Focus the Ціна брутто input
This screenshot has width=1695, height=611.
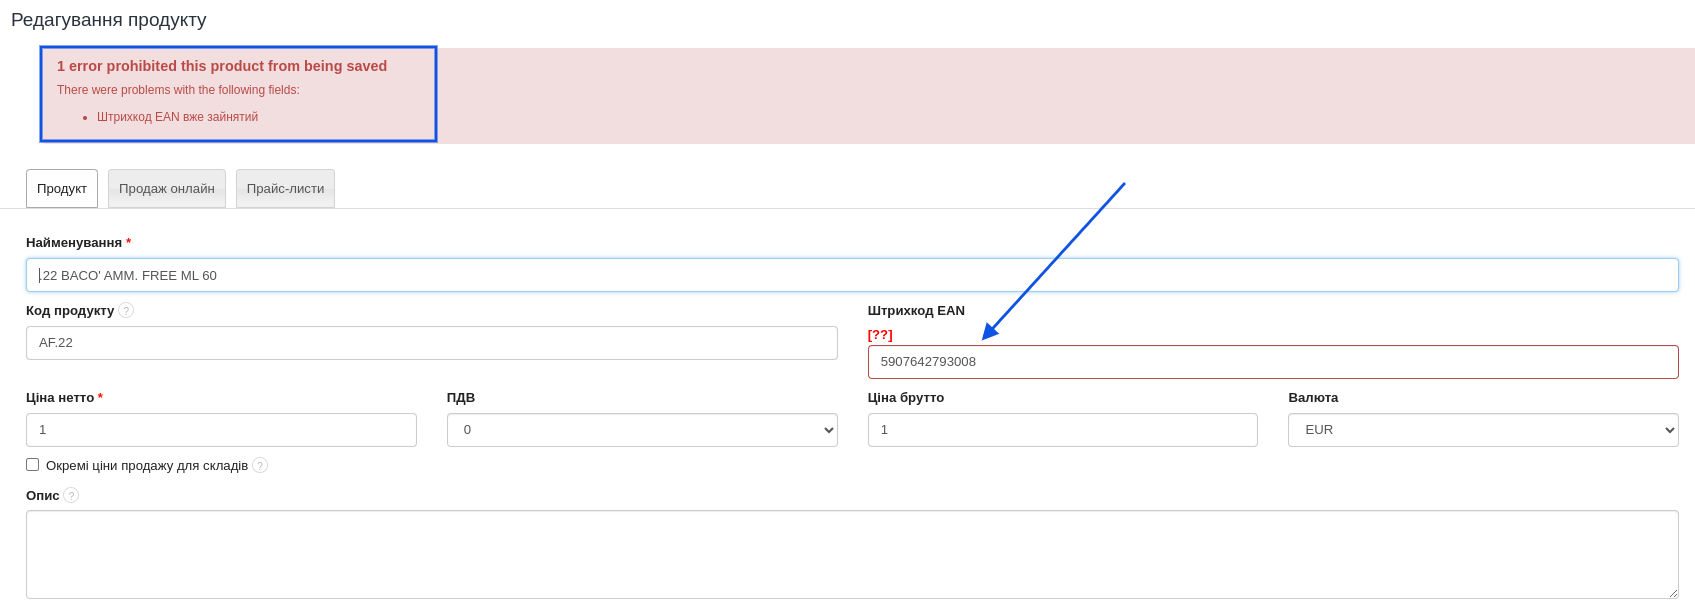click(1062, 430)
